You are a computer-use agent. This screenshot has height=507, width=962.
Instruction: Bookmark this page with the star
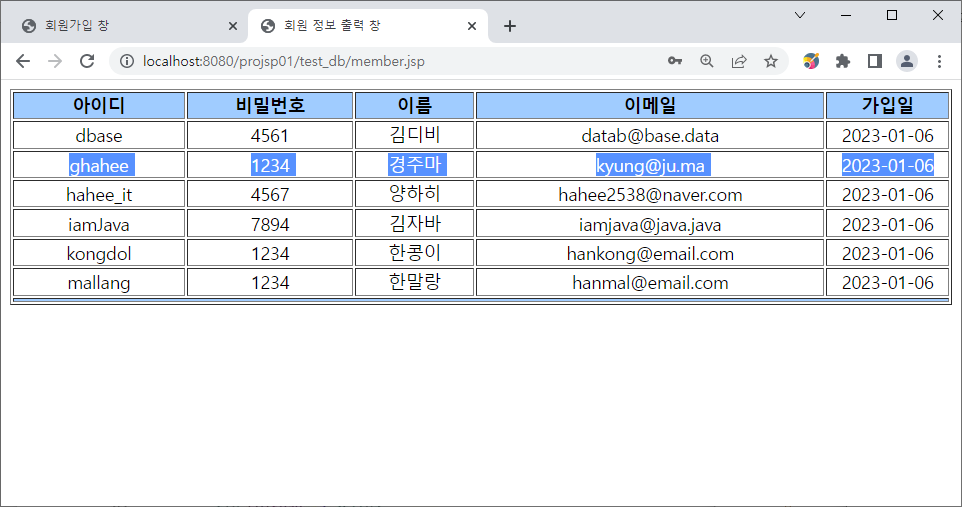771,61
